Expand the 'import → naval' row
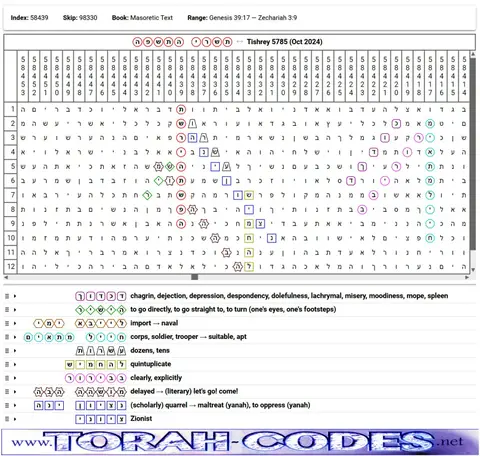The height and width of the screenshot is (456, 480). coord(15,323)
